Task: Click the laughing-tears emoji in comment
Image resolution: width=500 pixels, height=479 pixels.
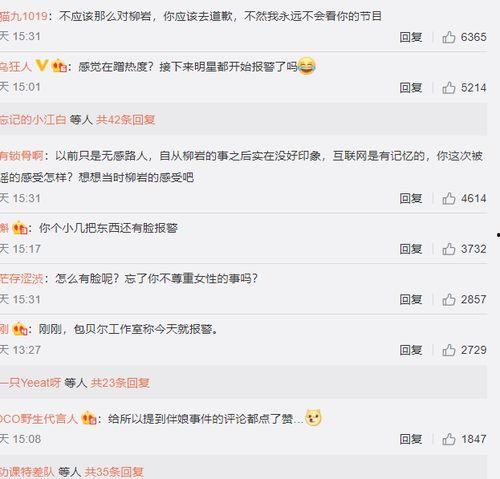Action: (306, 66)
